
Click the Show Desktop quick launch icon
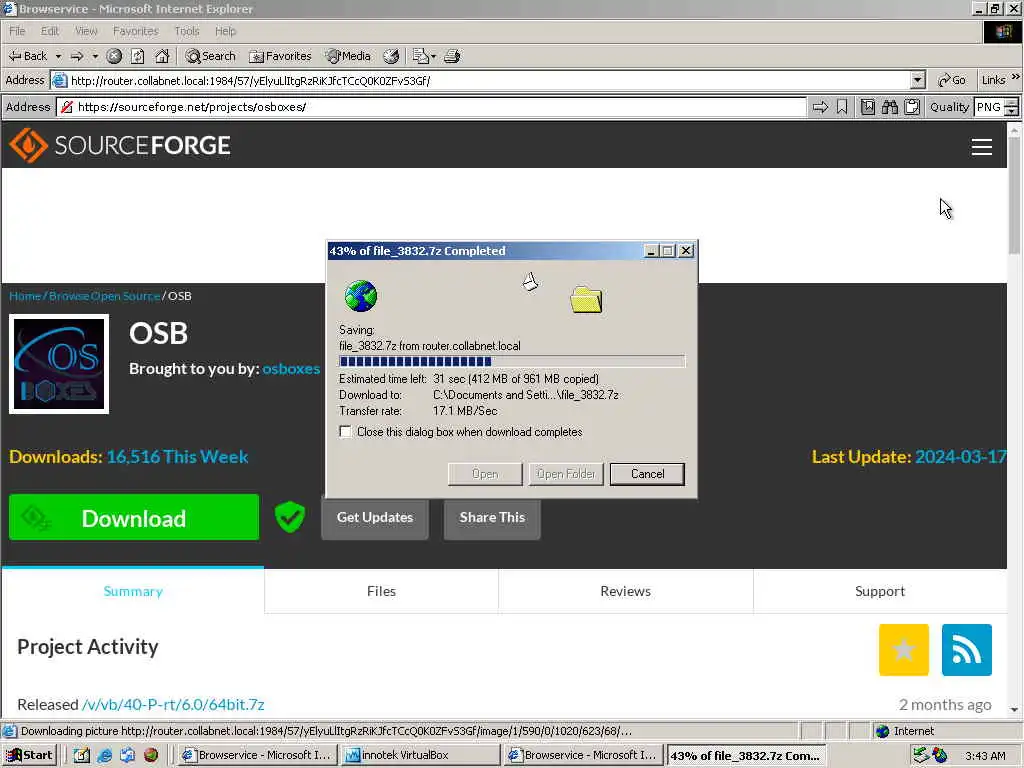(82, 755)
